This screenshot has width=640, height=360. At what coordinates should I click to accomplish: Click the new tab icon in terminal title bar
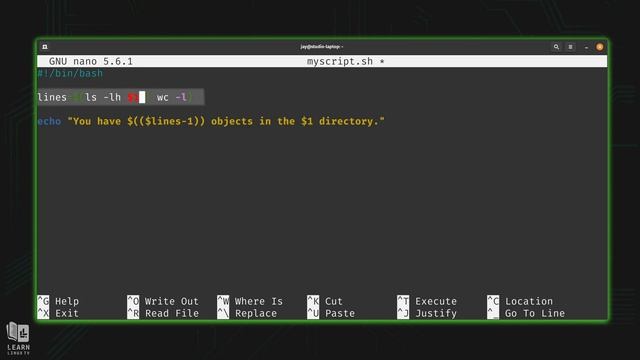coord(45,47)
